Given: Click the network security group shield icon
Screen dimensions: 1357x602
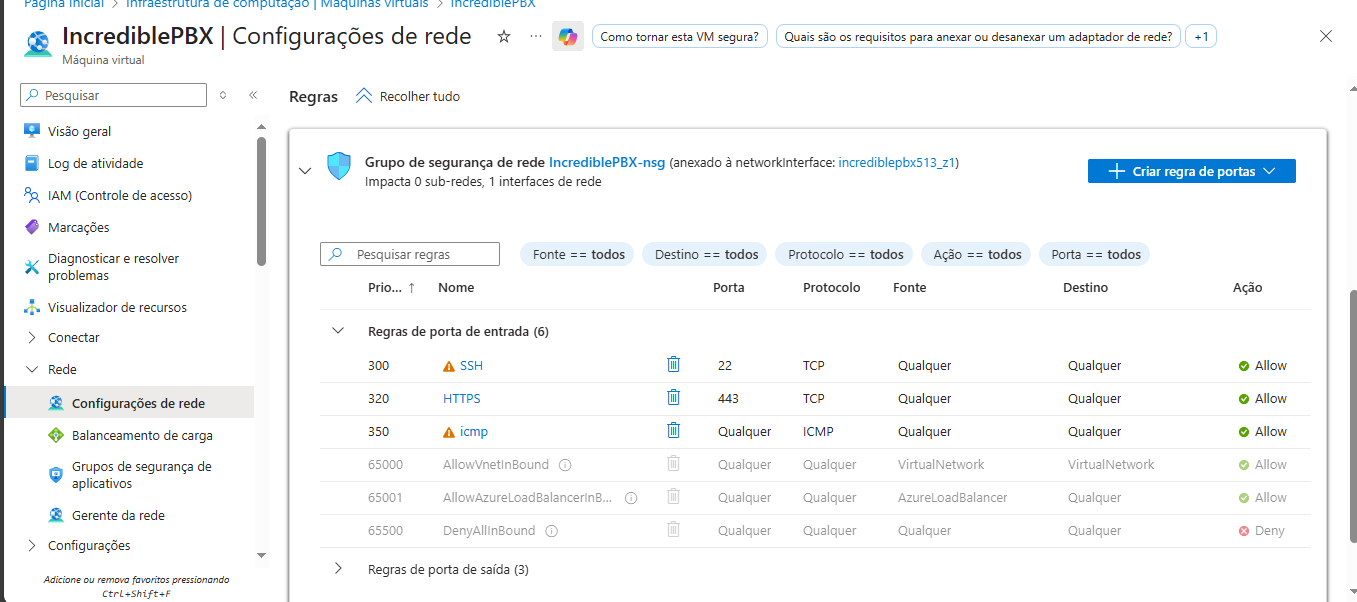Looking at the screenshot, I should click(x=339, y=166).
